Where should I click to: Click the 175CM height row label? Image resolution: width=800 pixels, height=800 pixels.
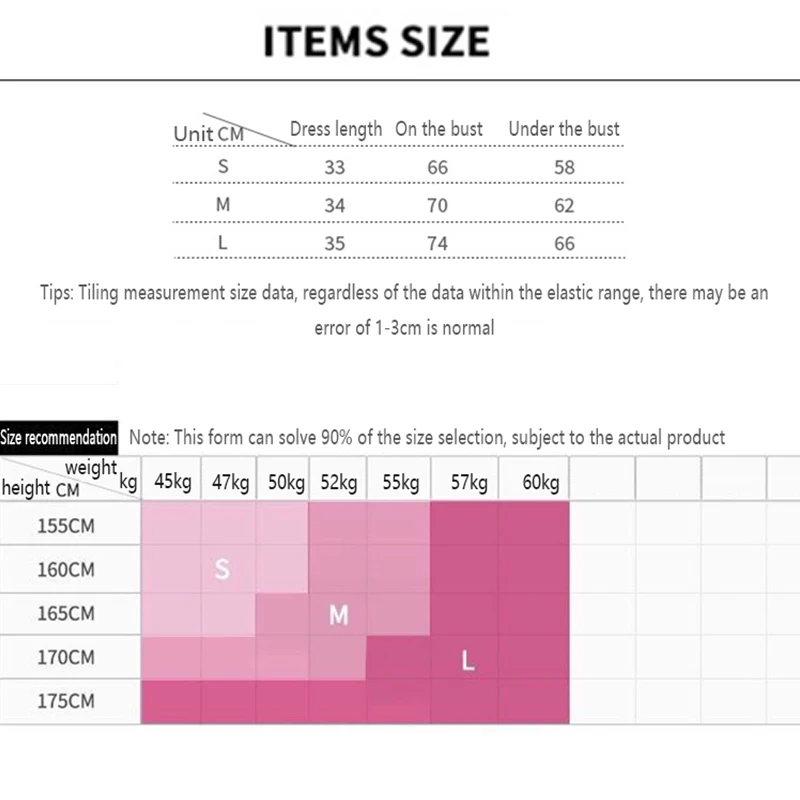pyautogui.click(x=66, y=702)
